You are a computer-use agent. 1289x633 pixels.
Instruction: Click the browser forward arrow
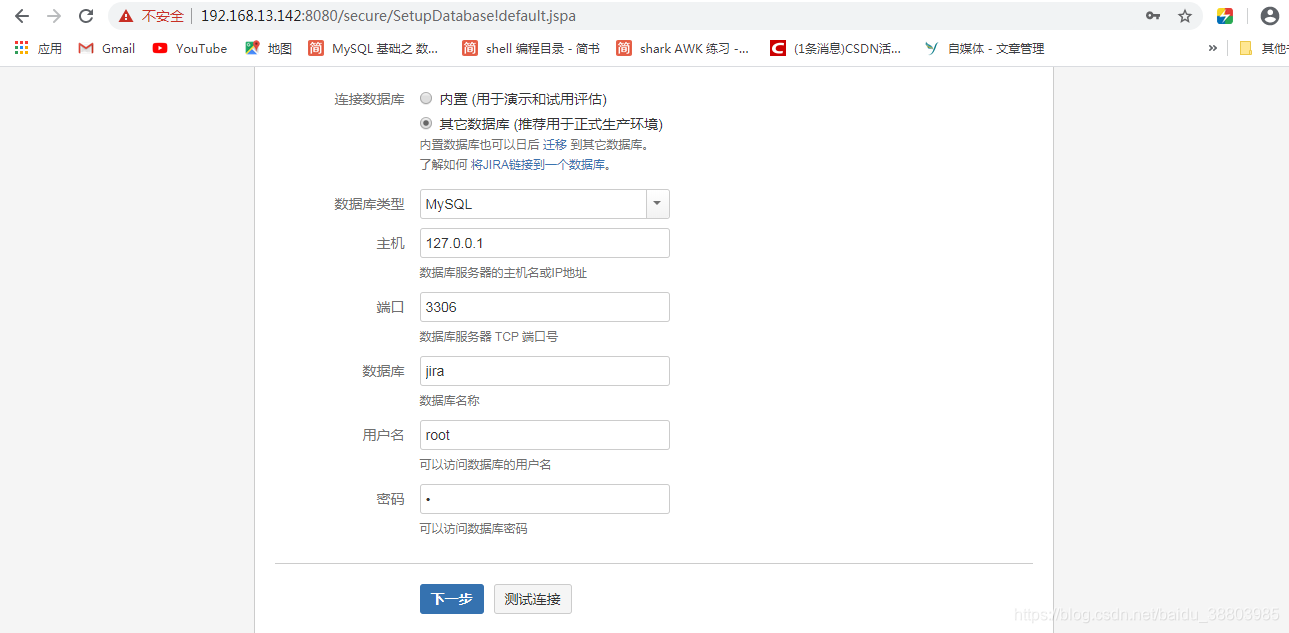click(54, 16)
